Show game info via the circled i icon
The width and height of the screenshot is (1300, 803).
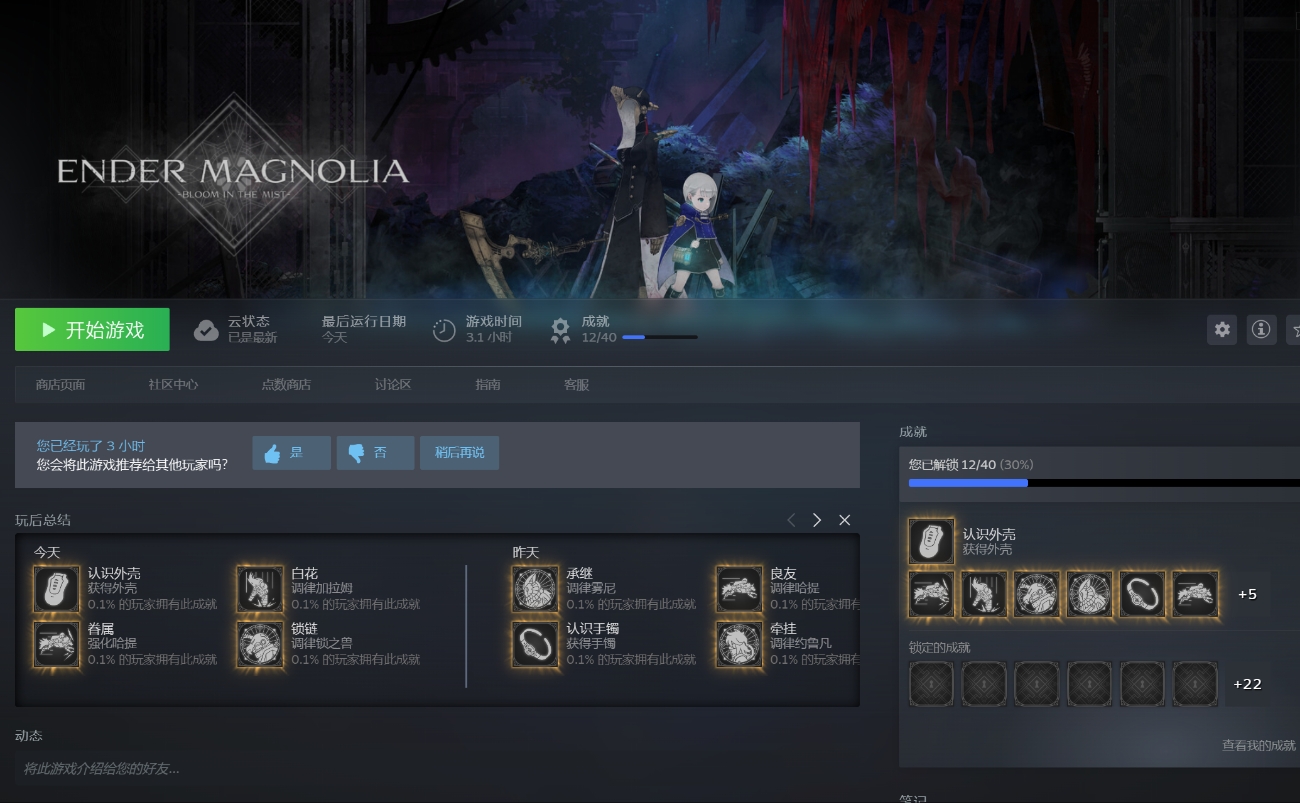coord(1261,329)
